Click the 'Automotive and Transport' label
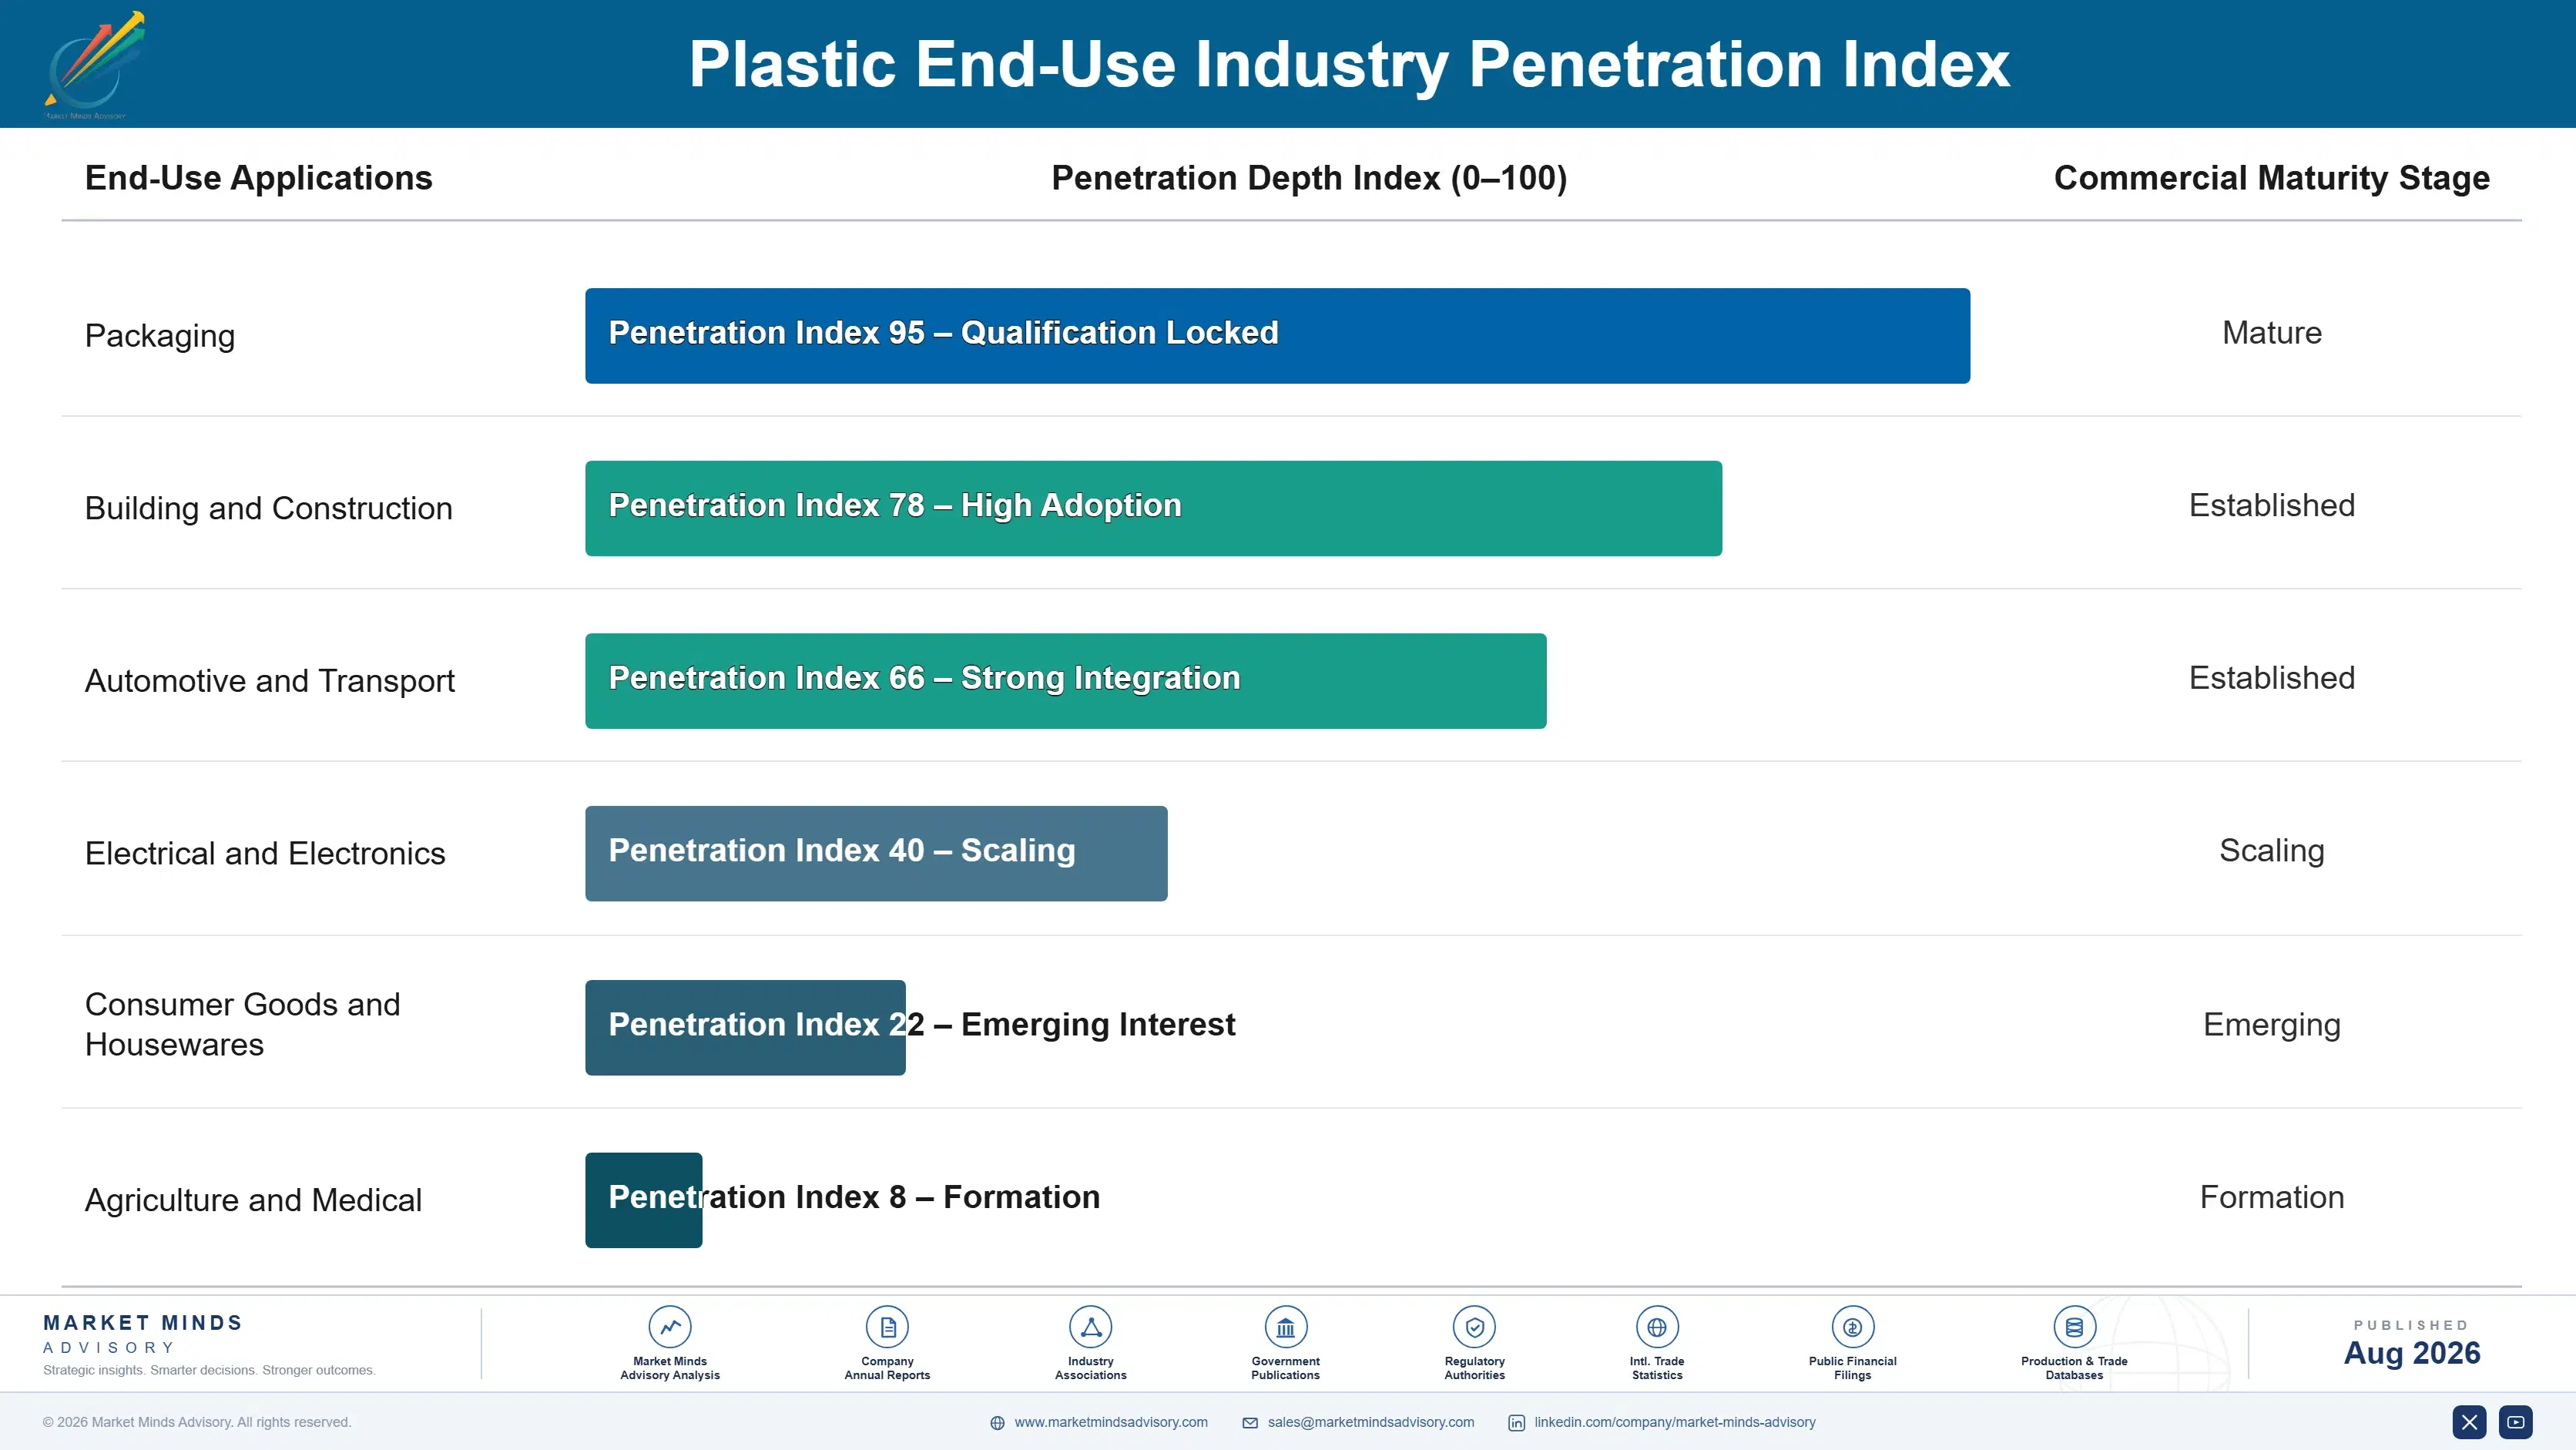 pyautogui.click(x=270, y=681)
